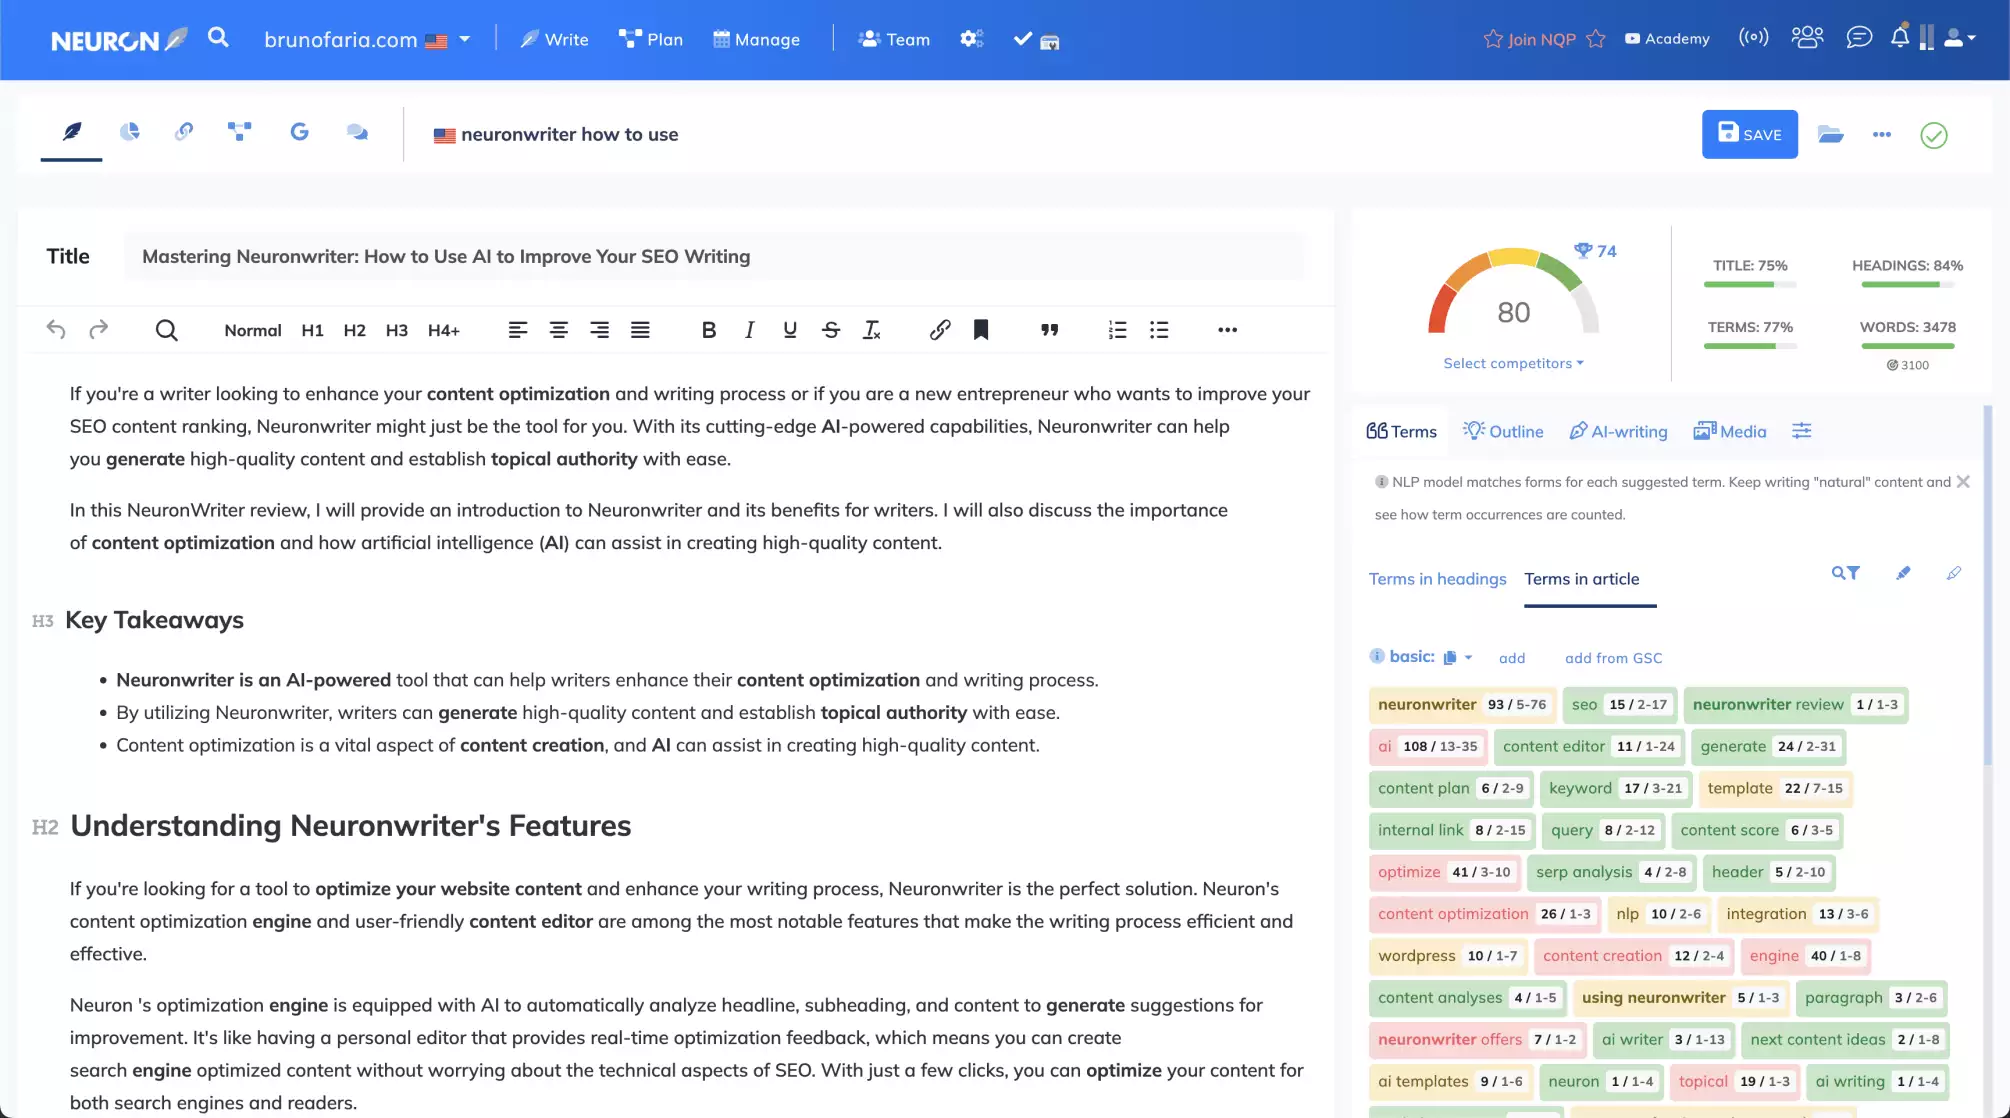Switch to the Media tab

[x=1730, y=431]
